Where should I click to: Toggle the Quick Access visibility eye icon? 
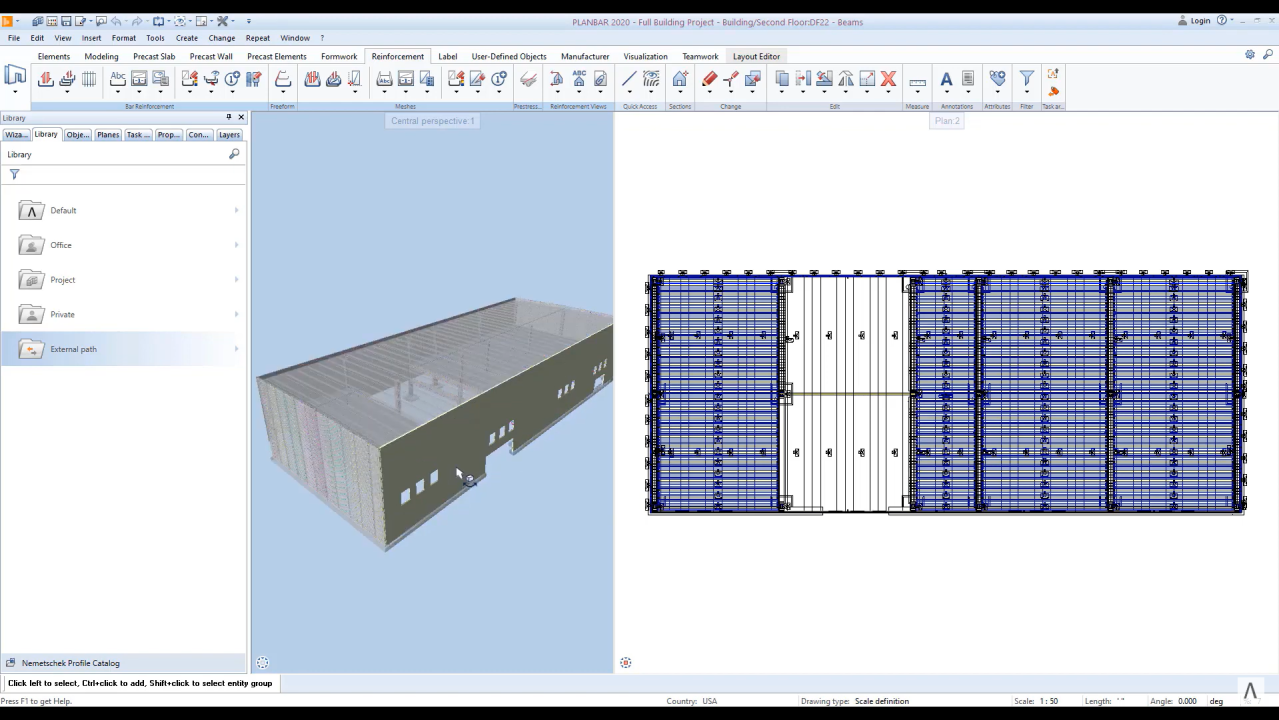coord(651,80)
